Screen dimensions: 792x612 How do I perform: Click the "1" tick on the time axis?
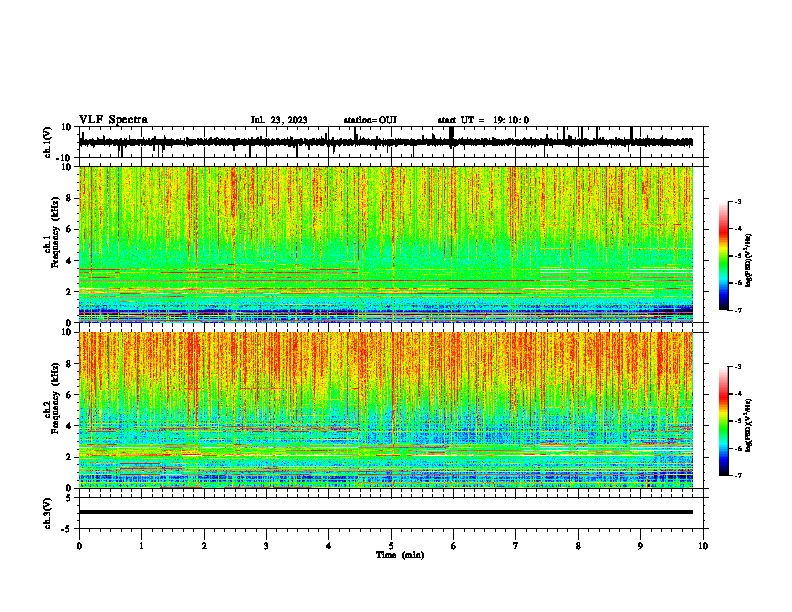pos(141,546)
